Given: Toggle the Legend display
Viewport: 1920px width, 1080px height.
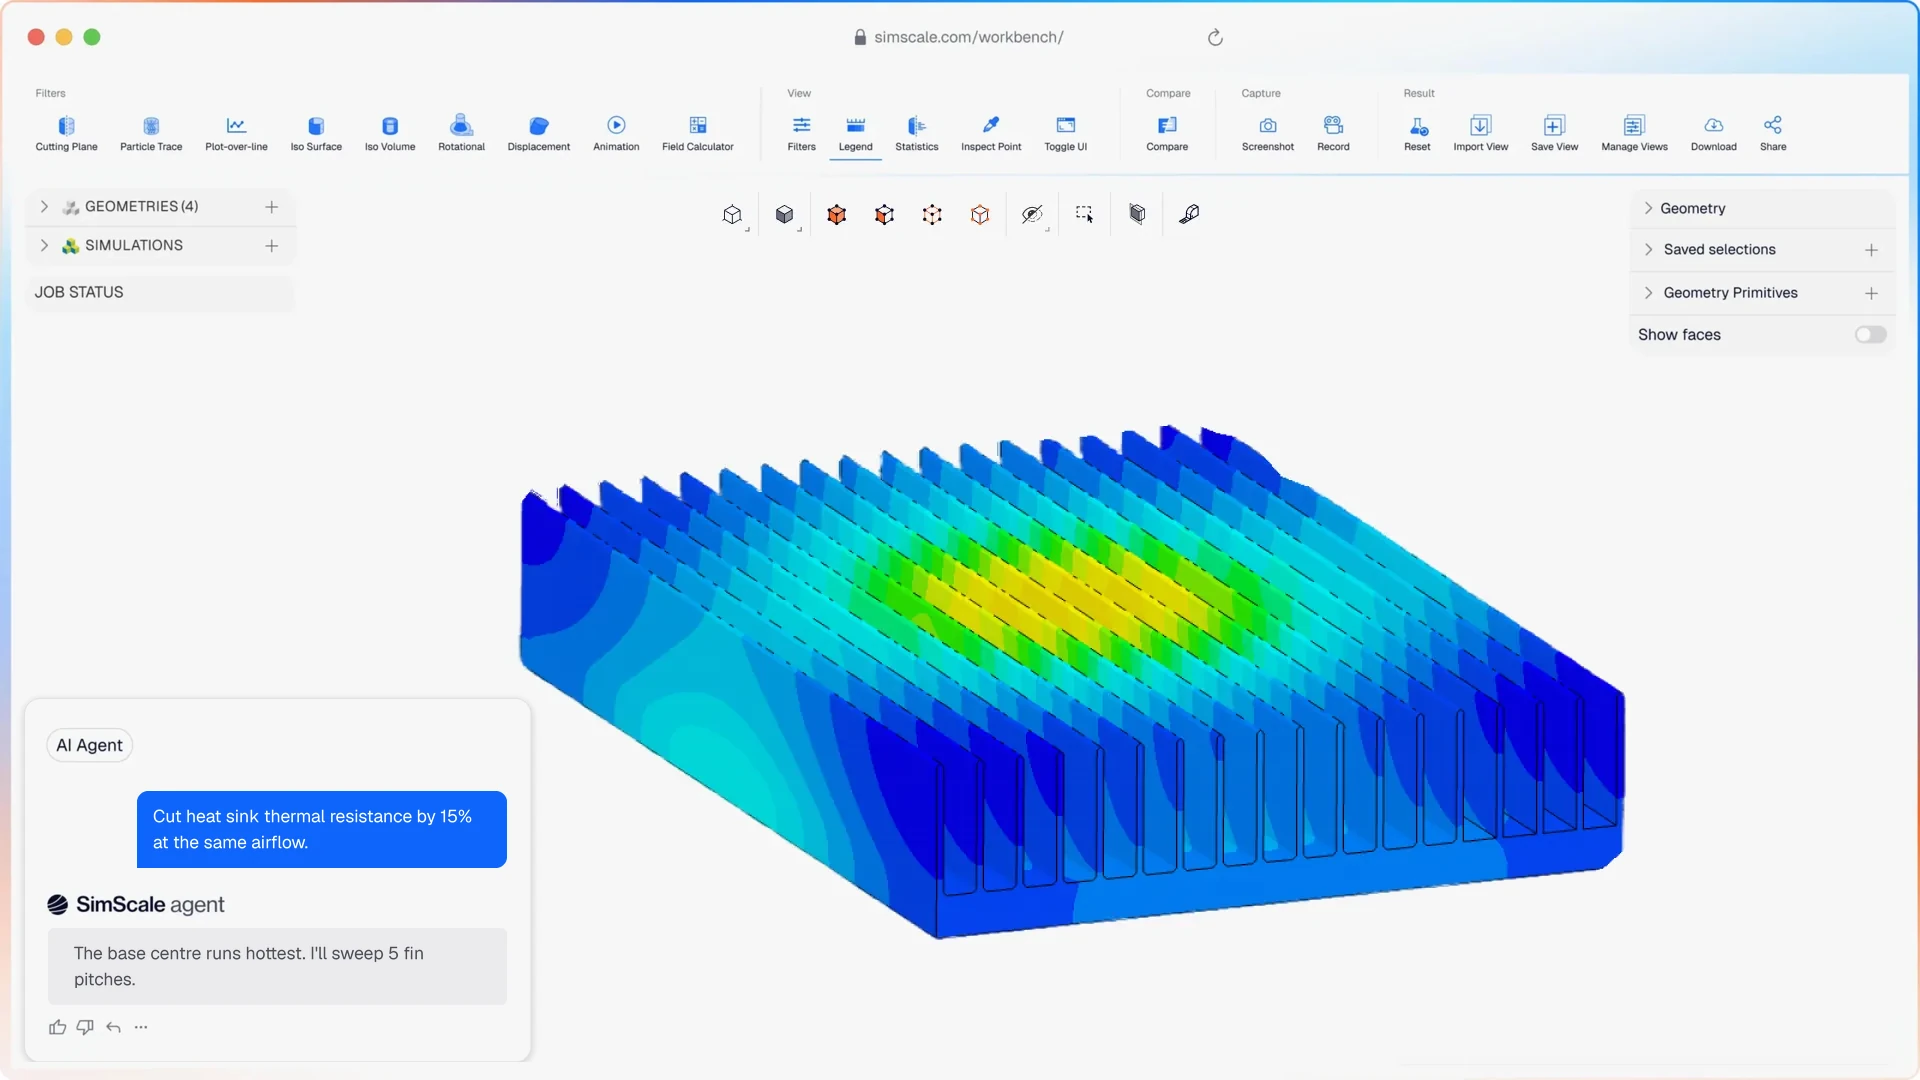Looking at the screenshot, I should tap(855, 133).
